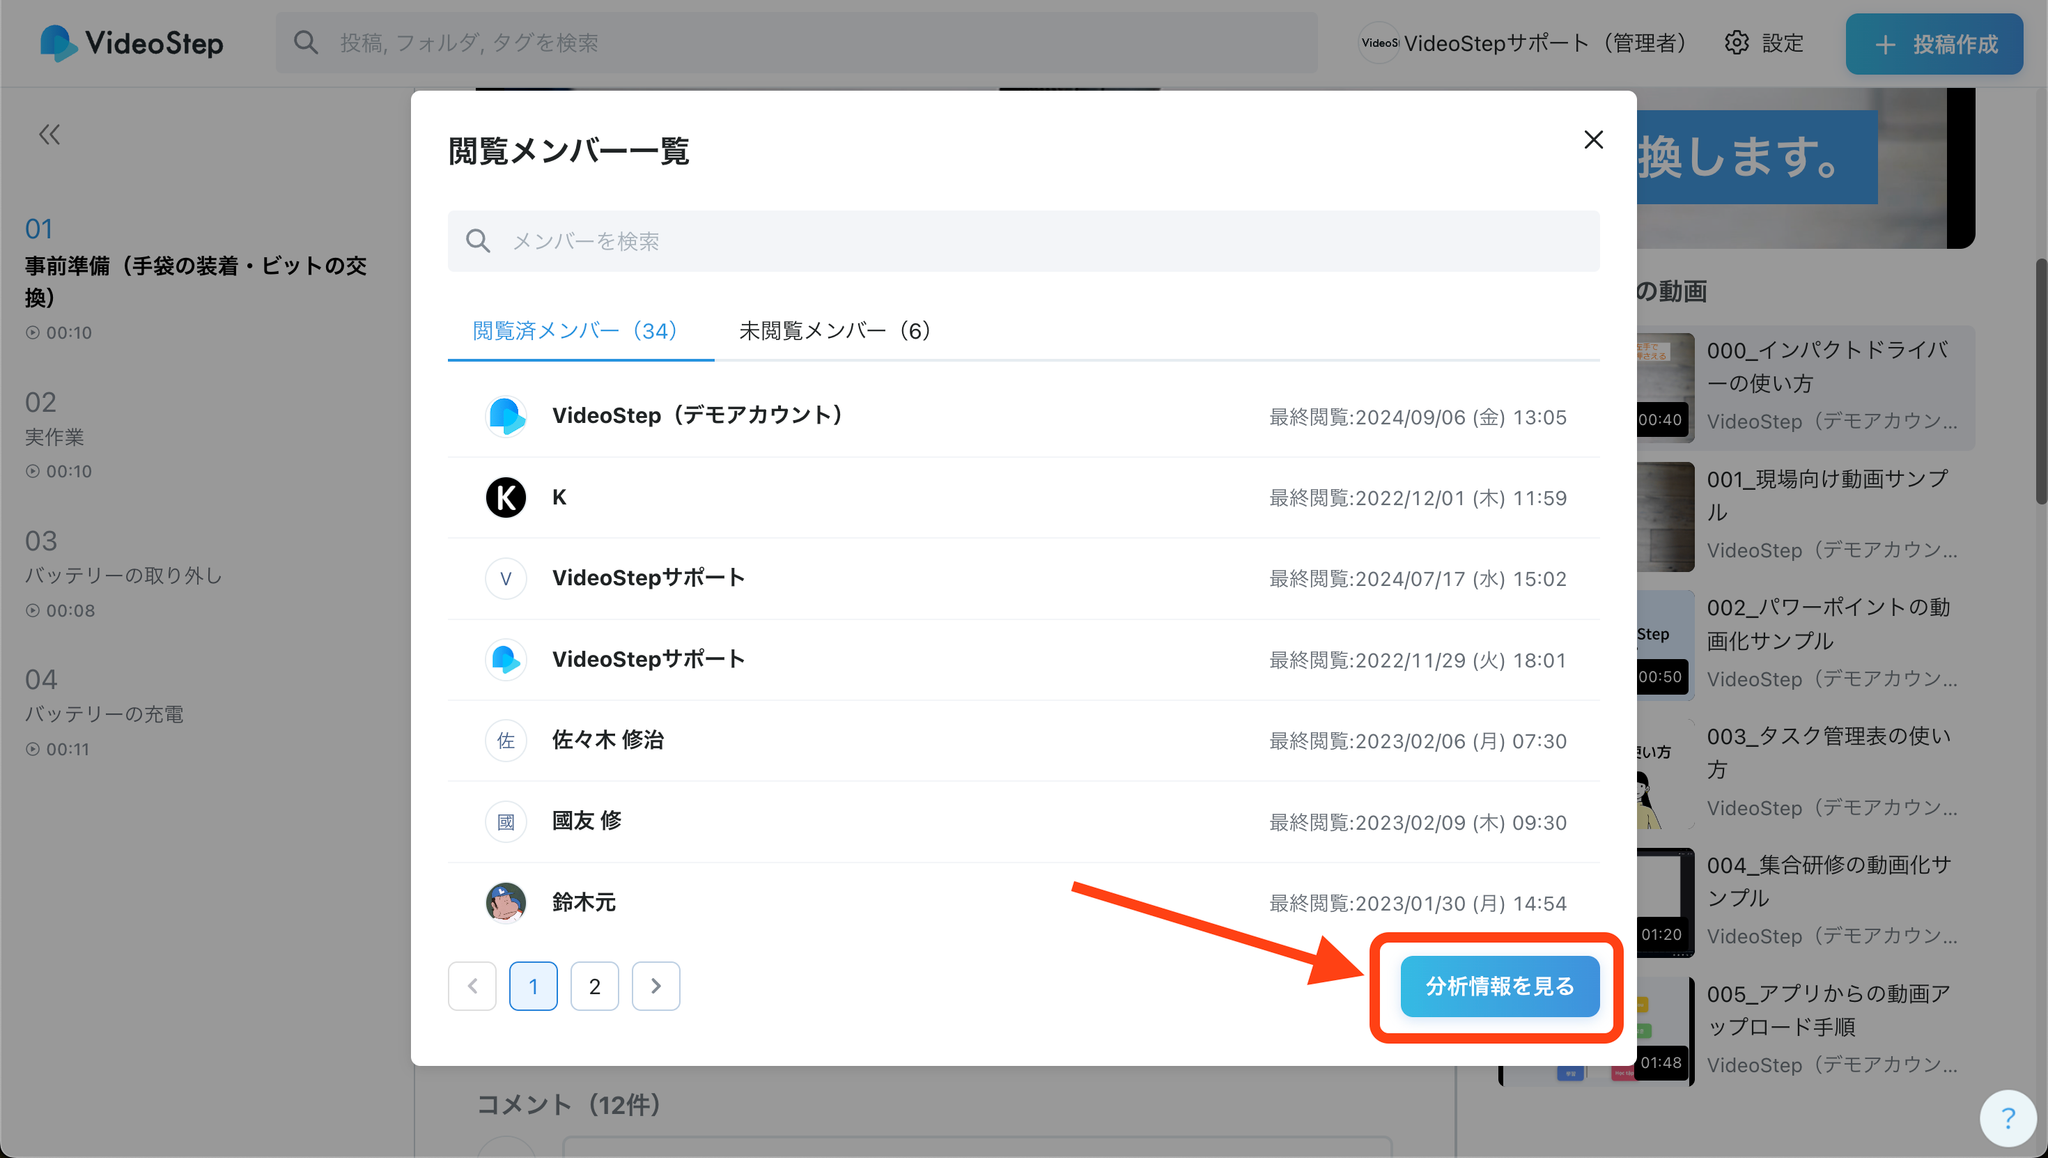Click 分析情報を見る button
This screenshot has width=2048, height=1158.
(x=1499, y=986)
